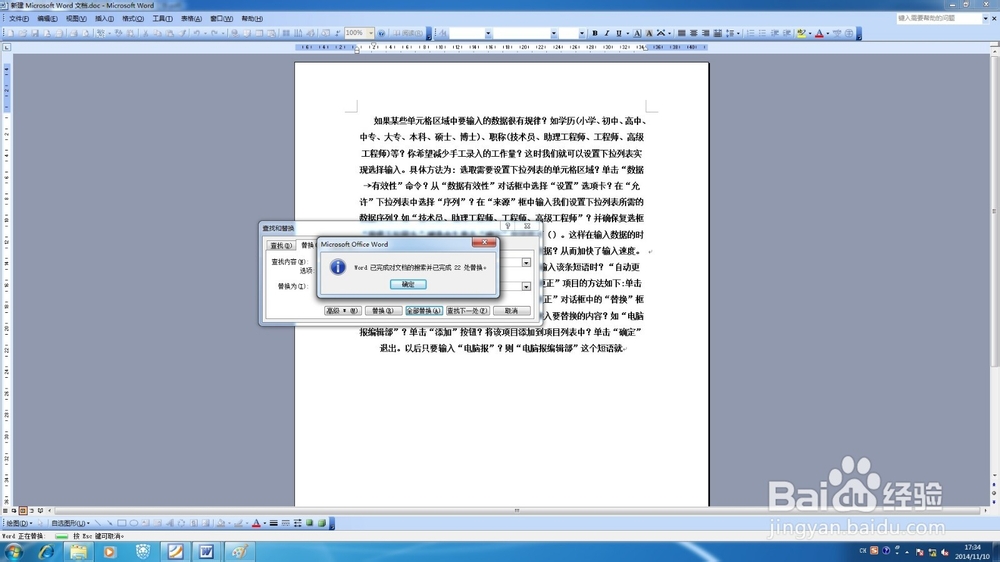The image size is (1000, 562).
Task: Click the Print toolbar icon
Action: (73, 33)
